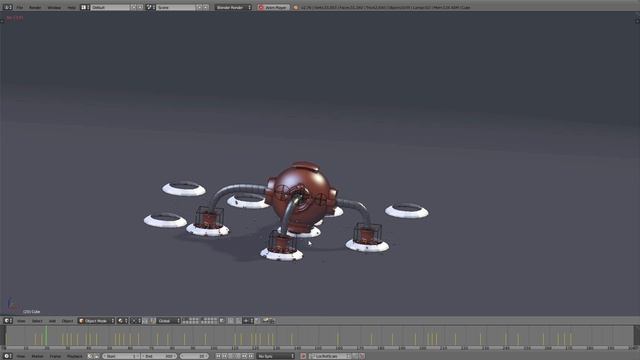Open the snap element selector

pos(247,321)
